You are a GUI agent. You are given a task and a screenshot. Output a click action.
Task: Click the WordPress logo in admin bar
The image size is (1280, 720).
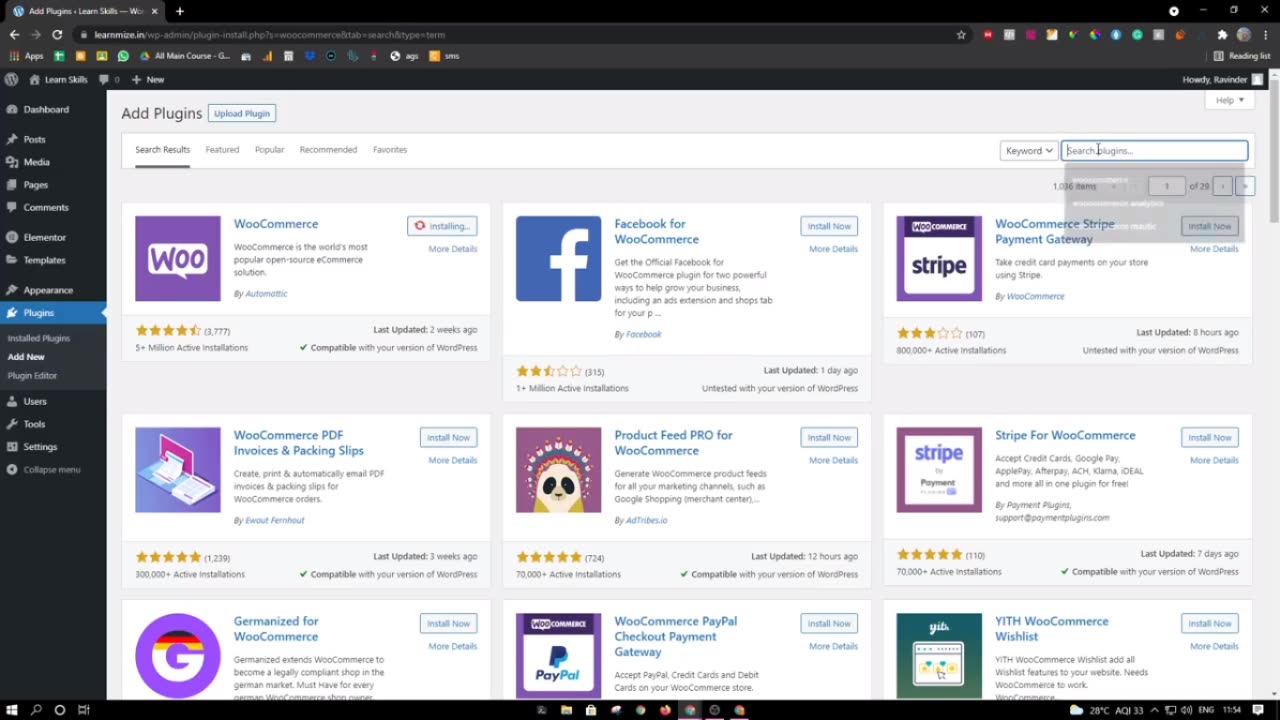click(x=11, y=79)
